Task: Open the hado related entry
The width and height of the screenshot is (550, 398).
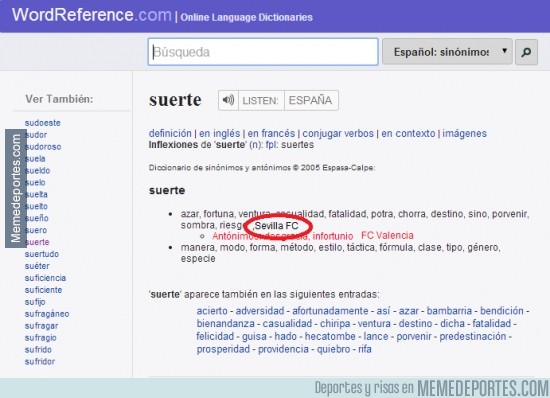Action: tap(286, 336)
